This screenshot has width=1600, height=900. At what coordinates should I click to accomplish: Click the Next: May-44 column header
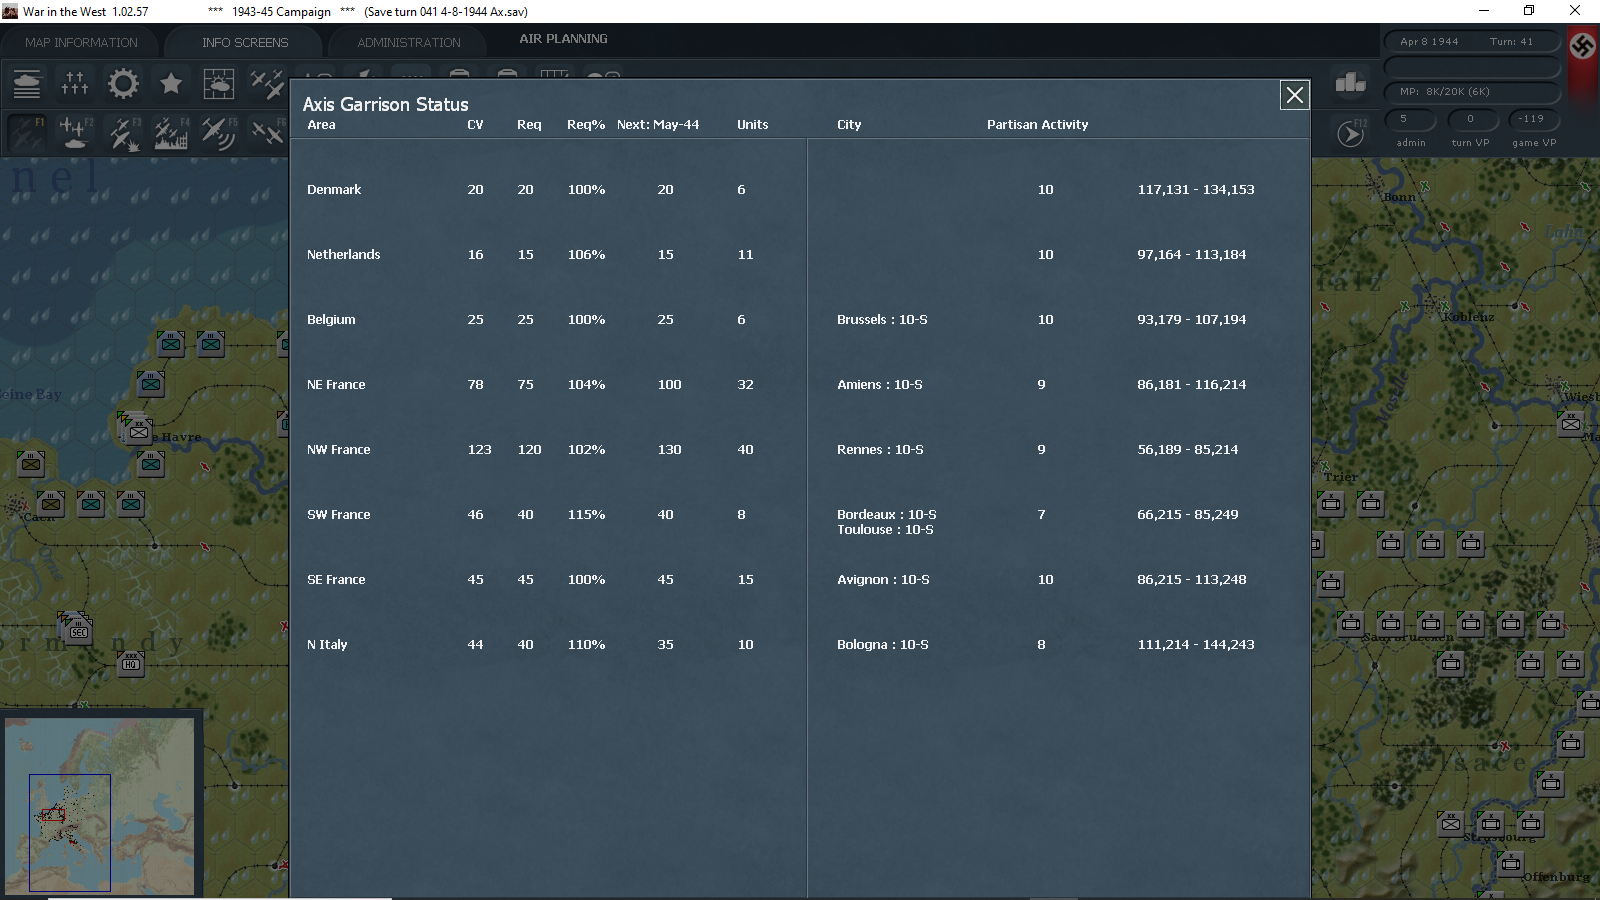(x=658, y=125)
